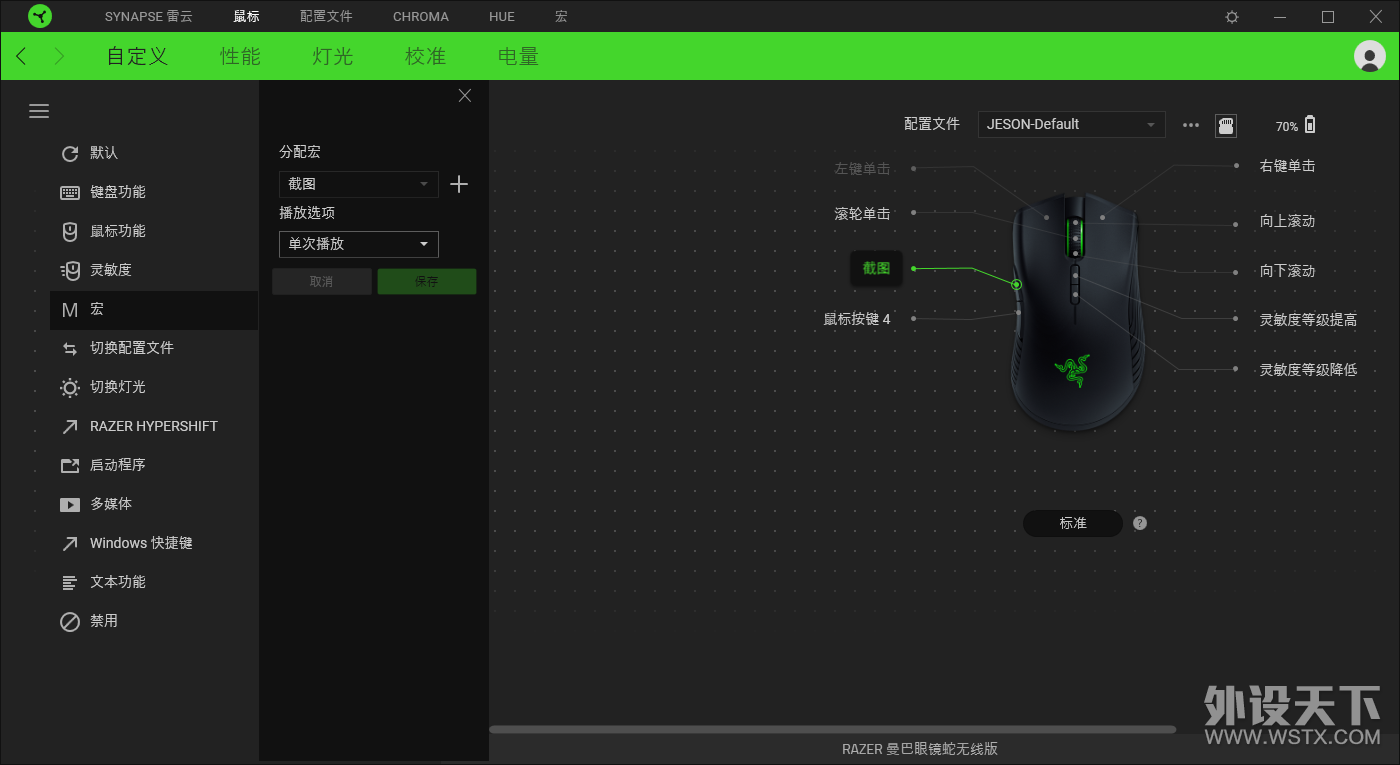The width and height of the screenshot is (1400, 765).
Task: Click the horizontal scrollbar at the bottom
Action: (x=832, y=730)
